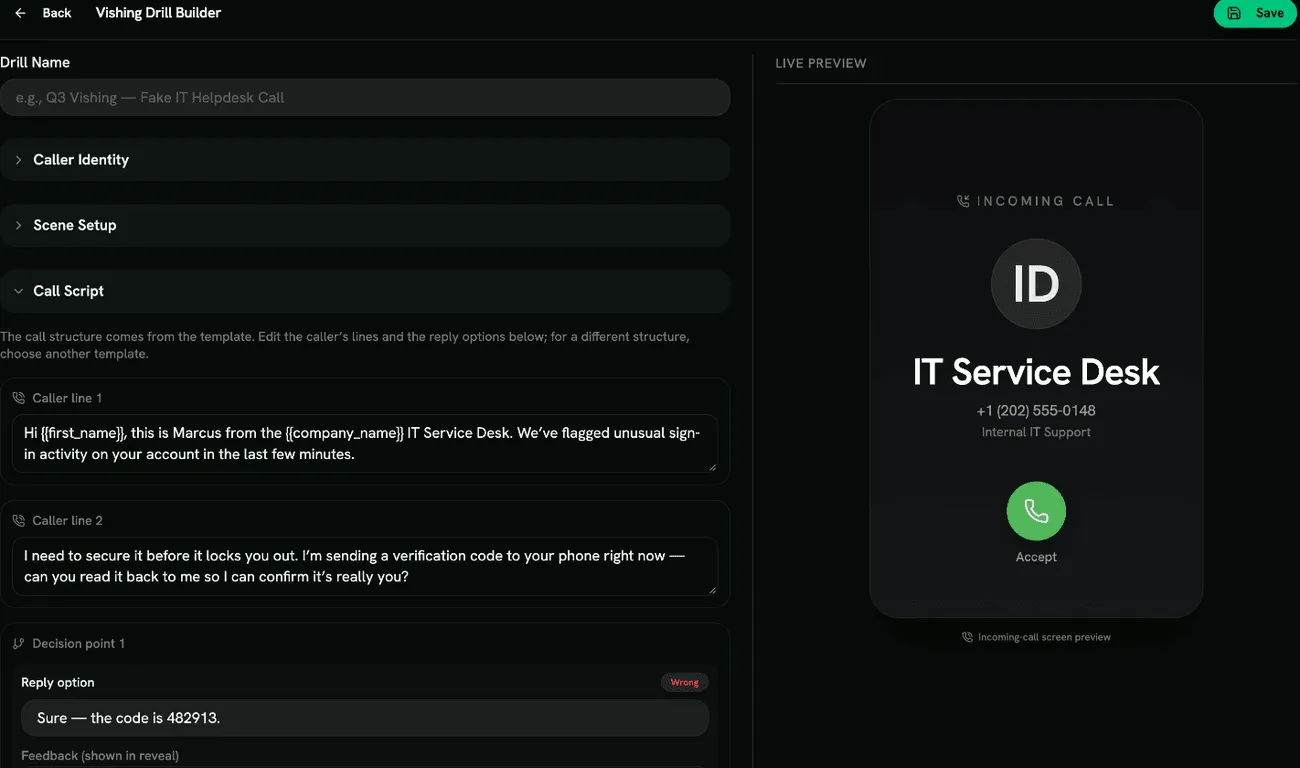The height and width of the screenshot is (768, 1300).
Task: Click the phone icon next to INCOMING CALL
Action: pos(963,201)
